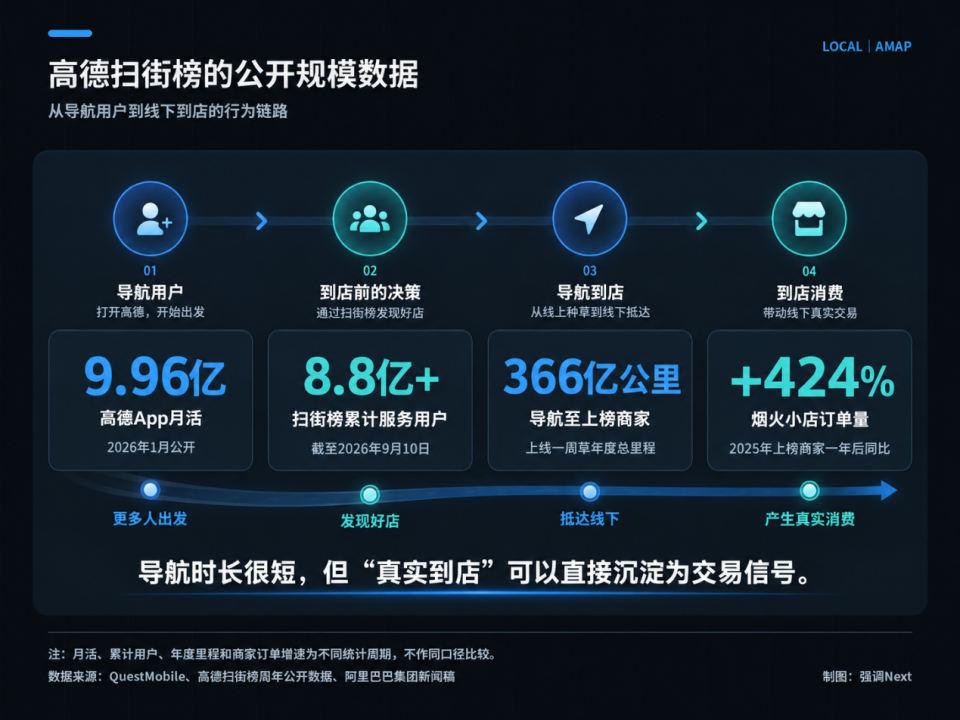Click the storefront icon above 到店消费

click(x=809, y=219)
